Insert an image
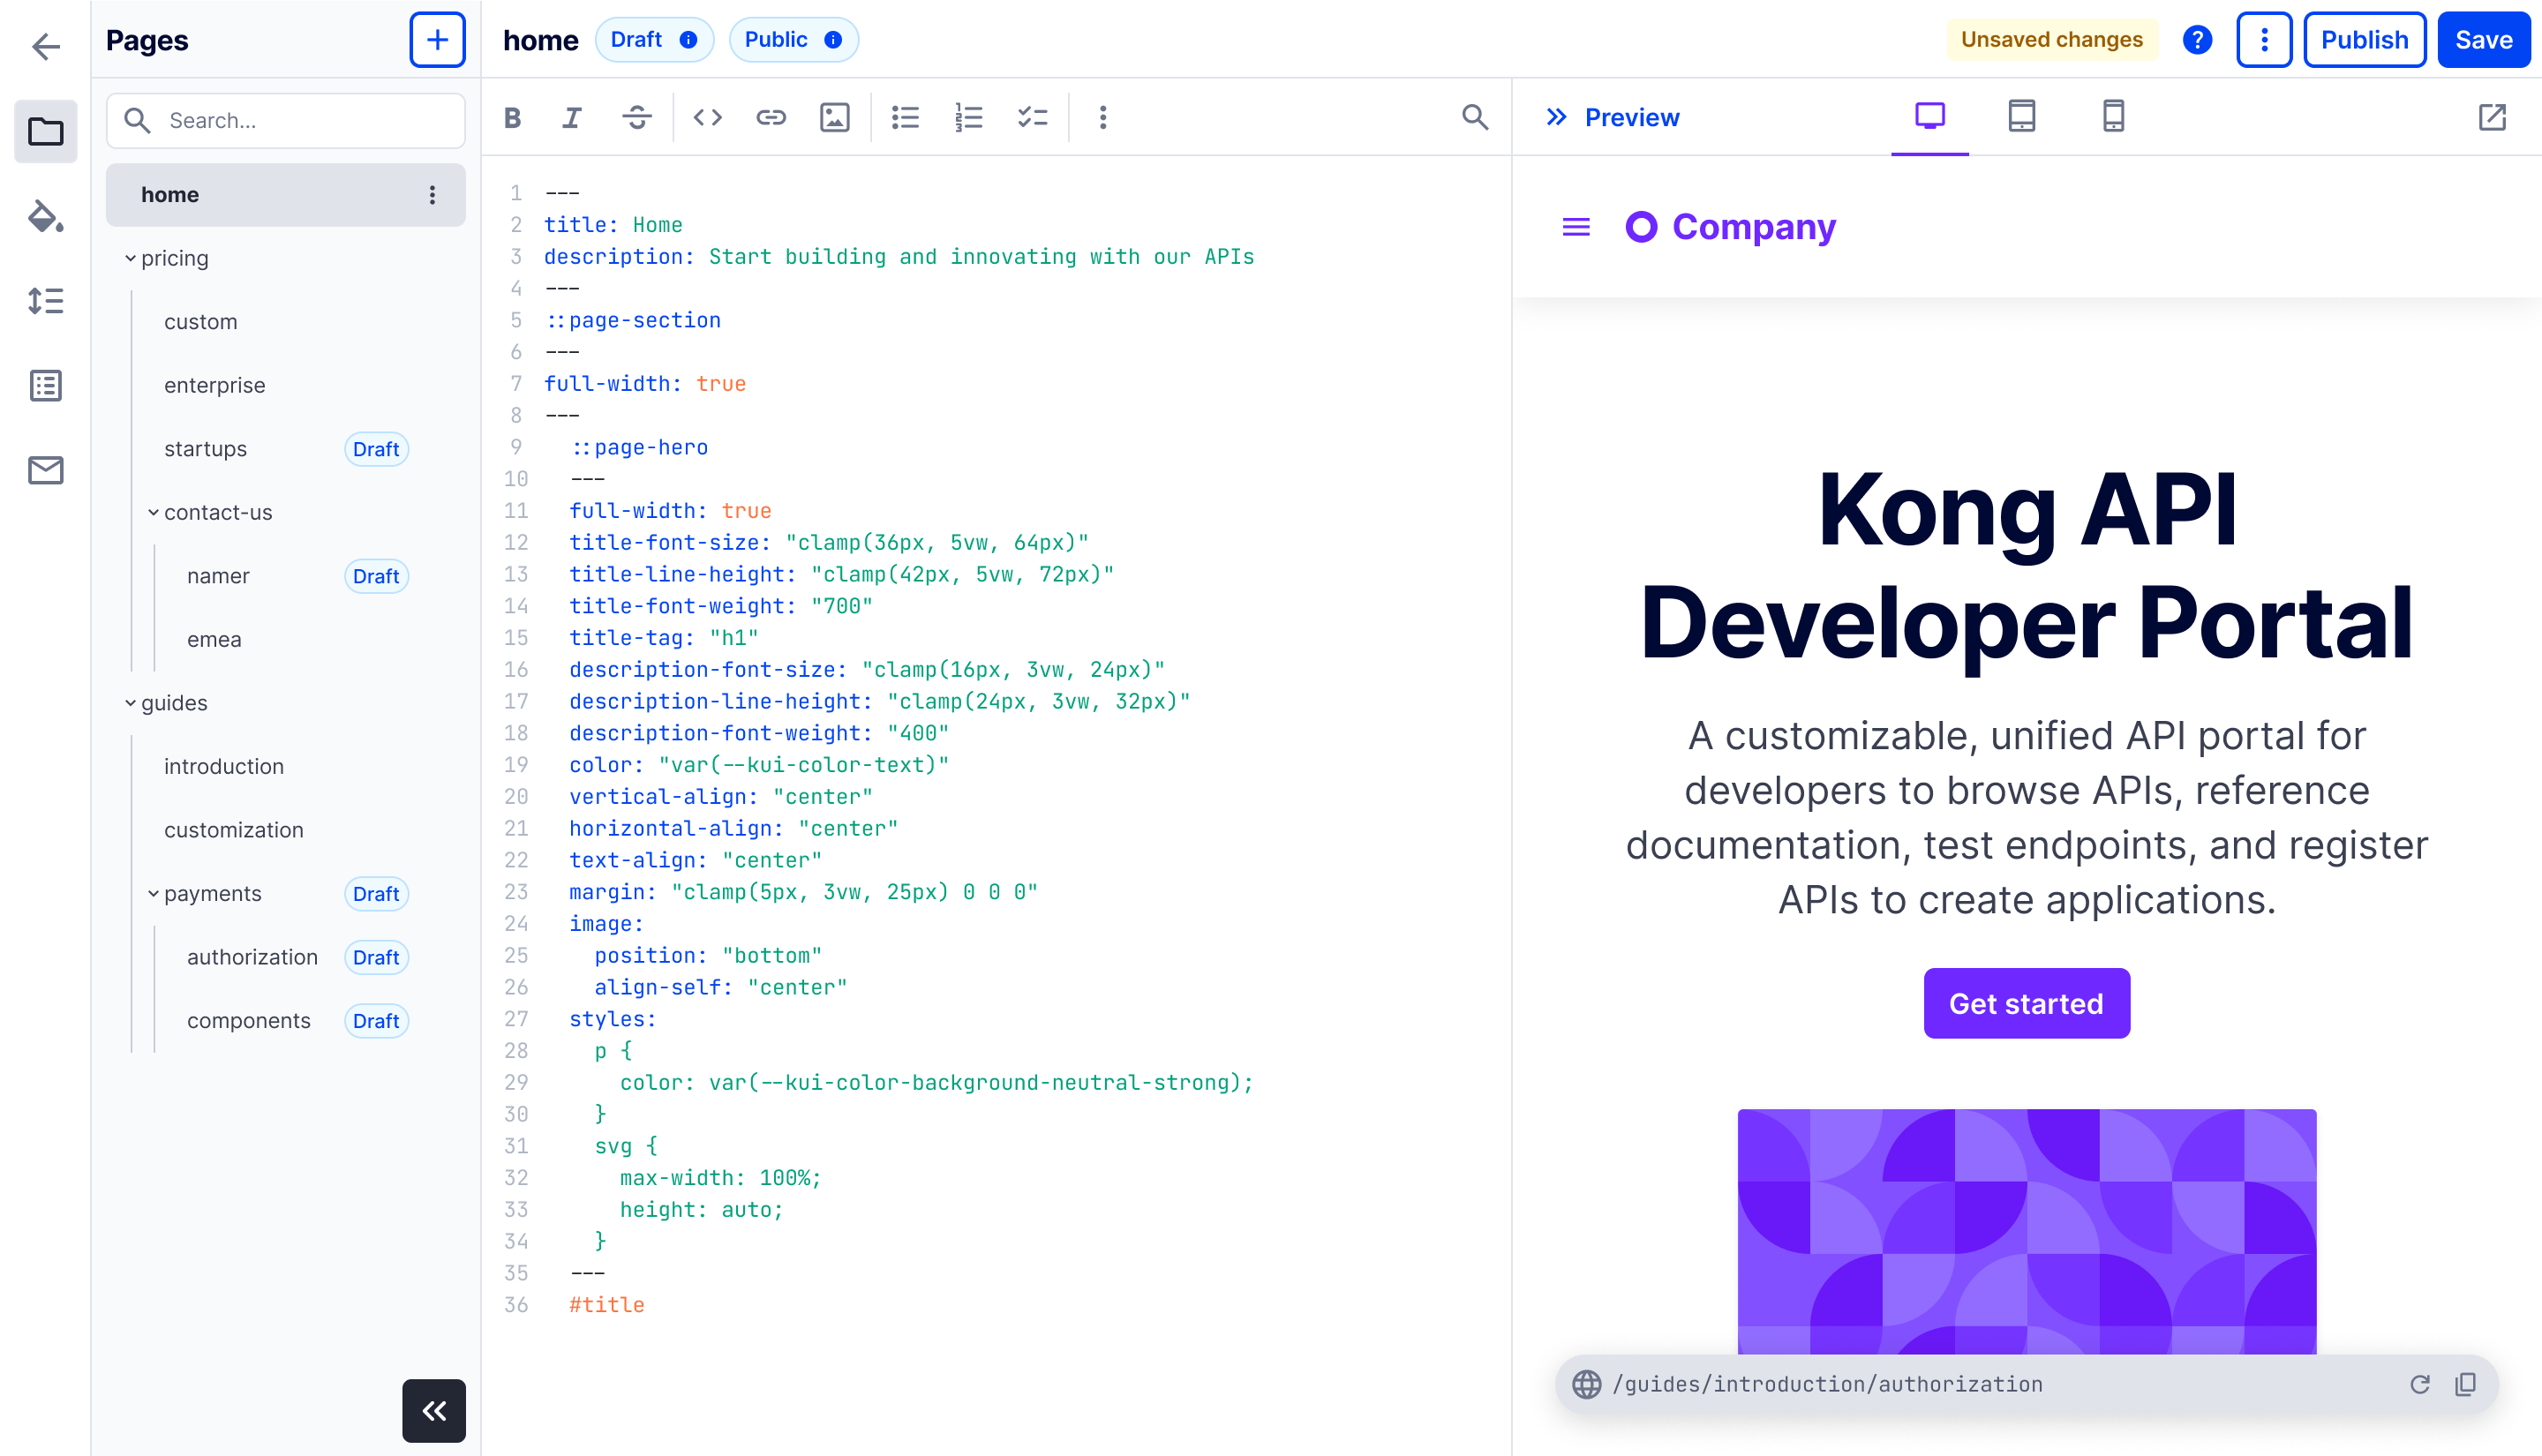The width and height of the screenshot is (2542, 1456). [x=835, y=118]
